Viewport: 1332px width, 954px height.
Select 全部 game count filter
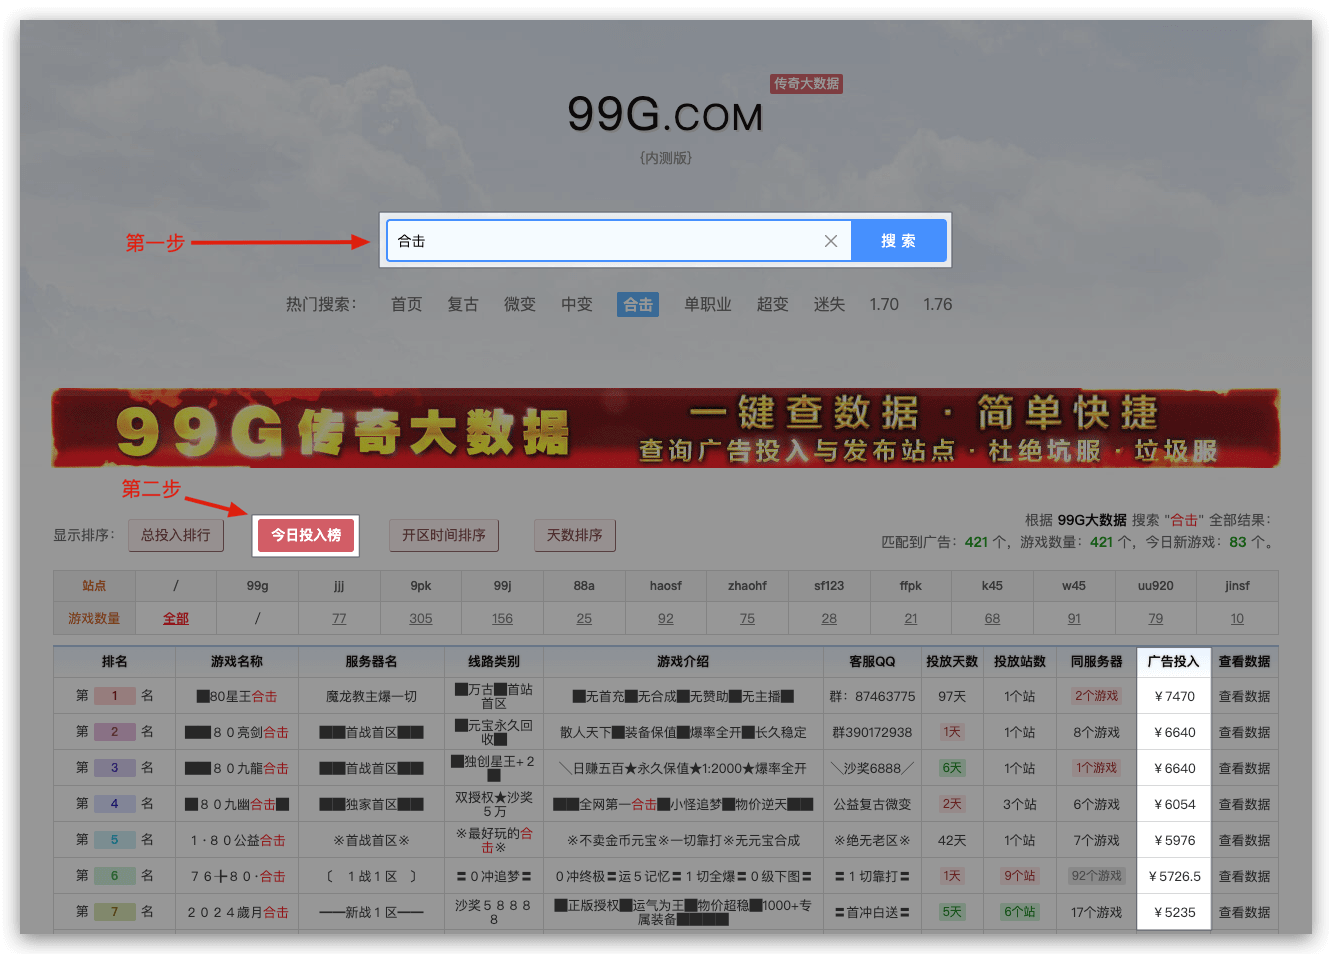176,619
